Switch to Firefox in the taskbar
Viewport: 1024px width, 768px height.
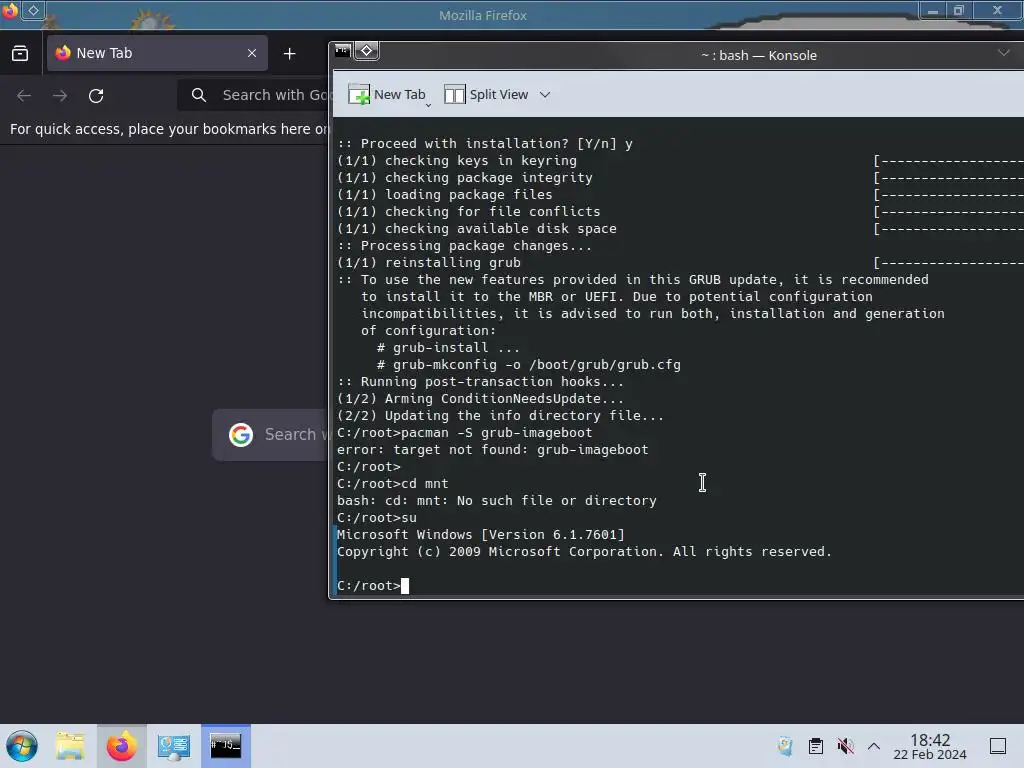121,746
